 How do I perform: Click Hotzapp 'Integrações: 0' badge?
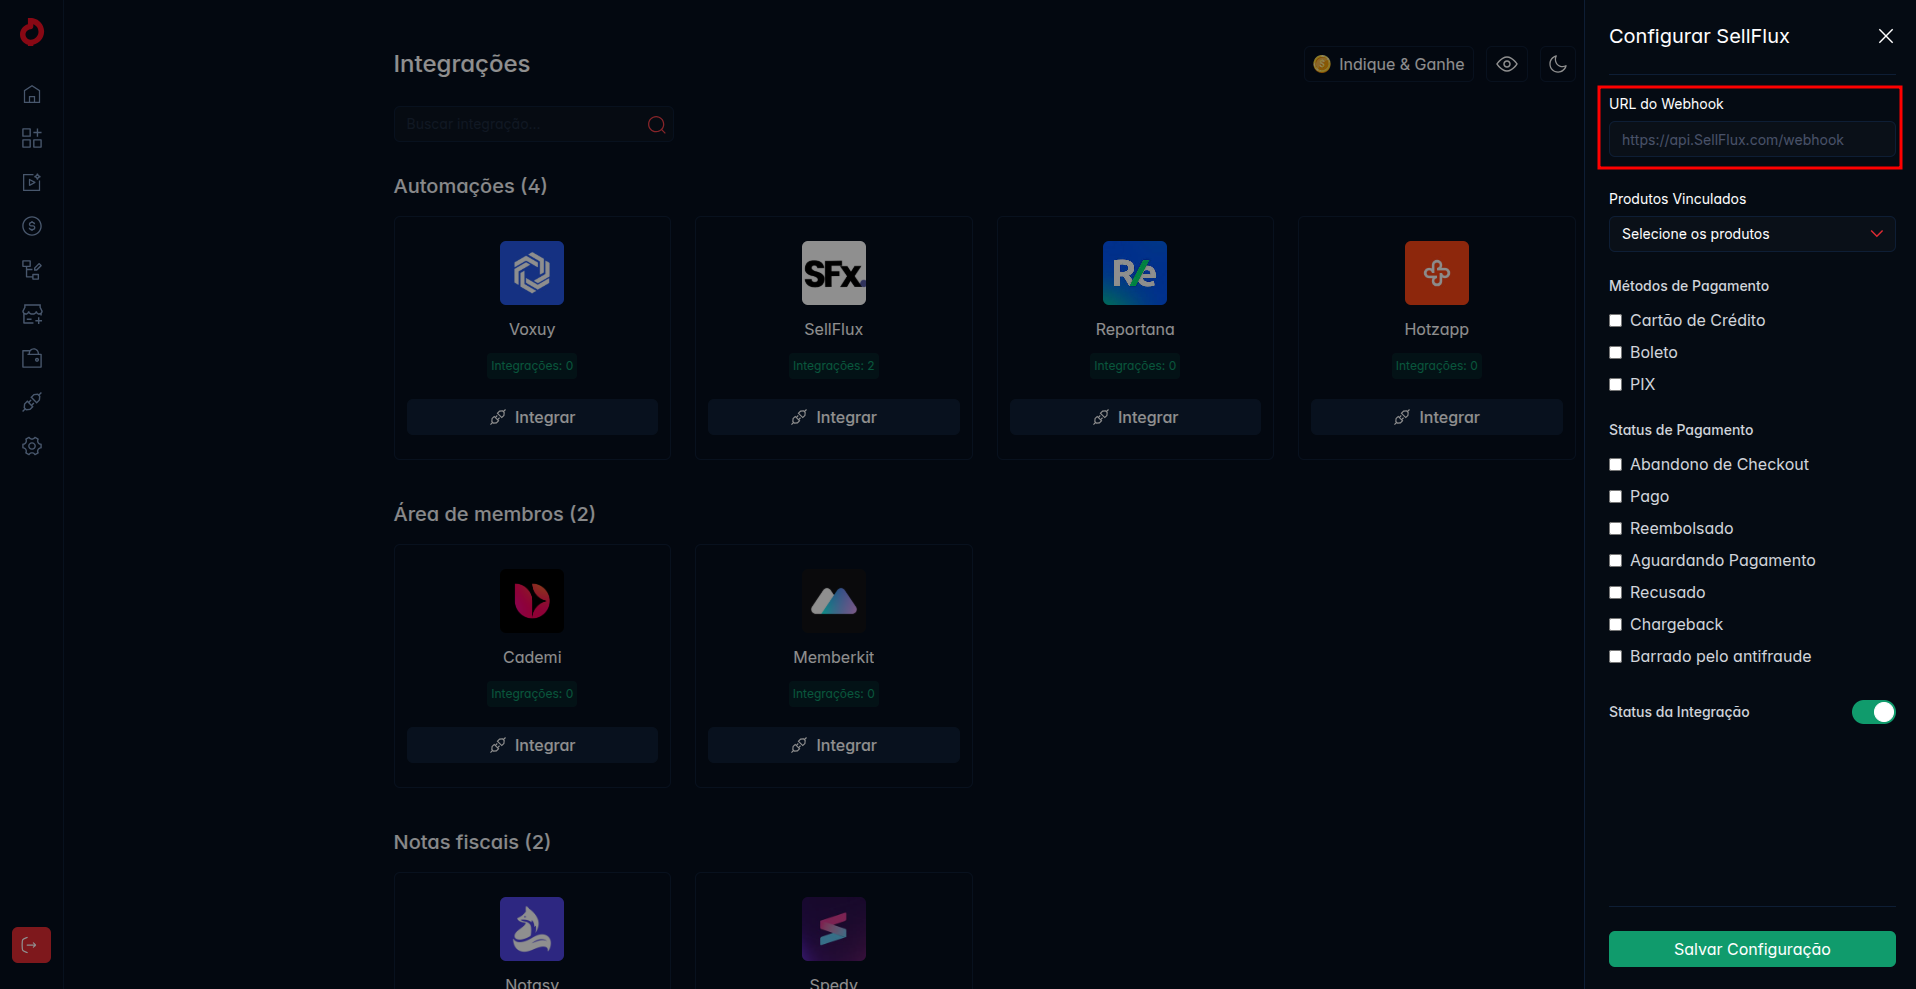click(x=1437, y=366)
